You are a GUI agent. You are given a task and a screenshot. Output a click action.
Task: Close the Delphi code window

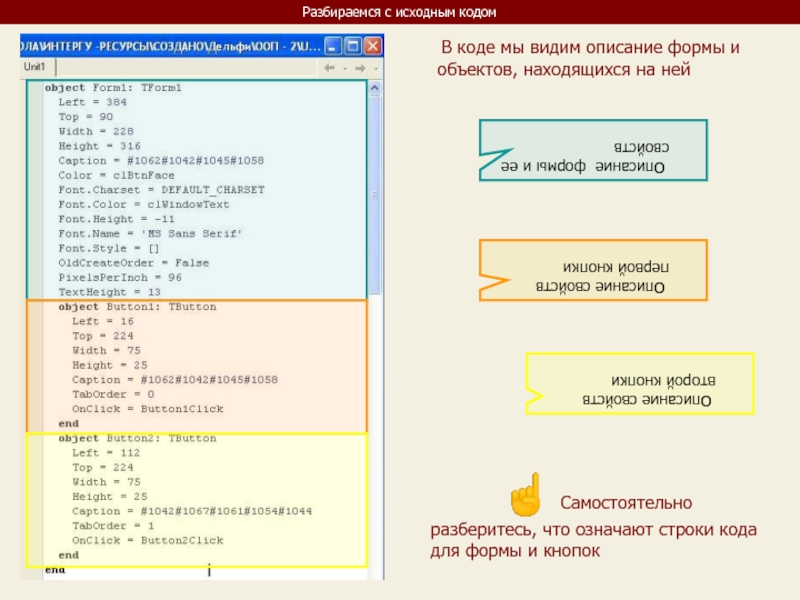[373, 46]
